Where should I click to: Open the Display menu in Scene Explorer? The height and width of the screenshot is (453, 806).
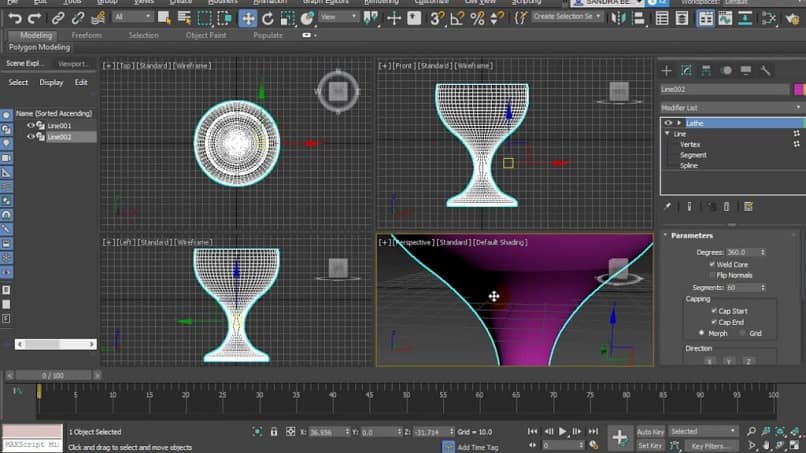pos(51,82)
